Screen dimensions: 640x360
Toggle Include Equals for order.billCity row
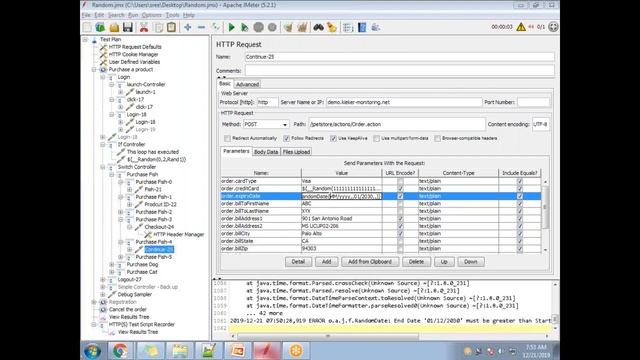coord(520,233)
